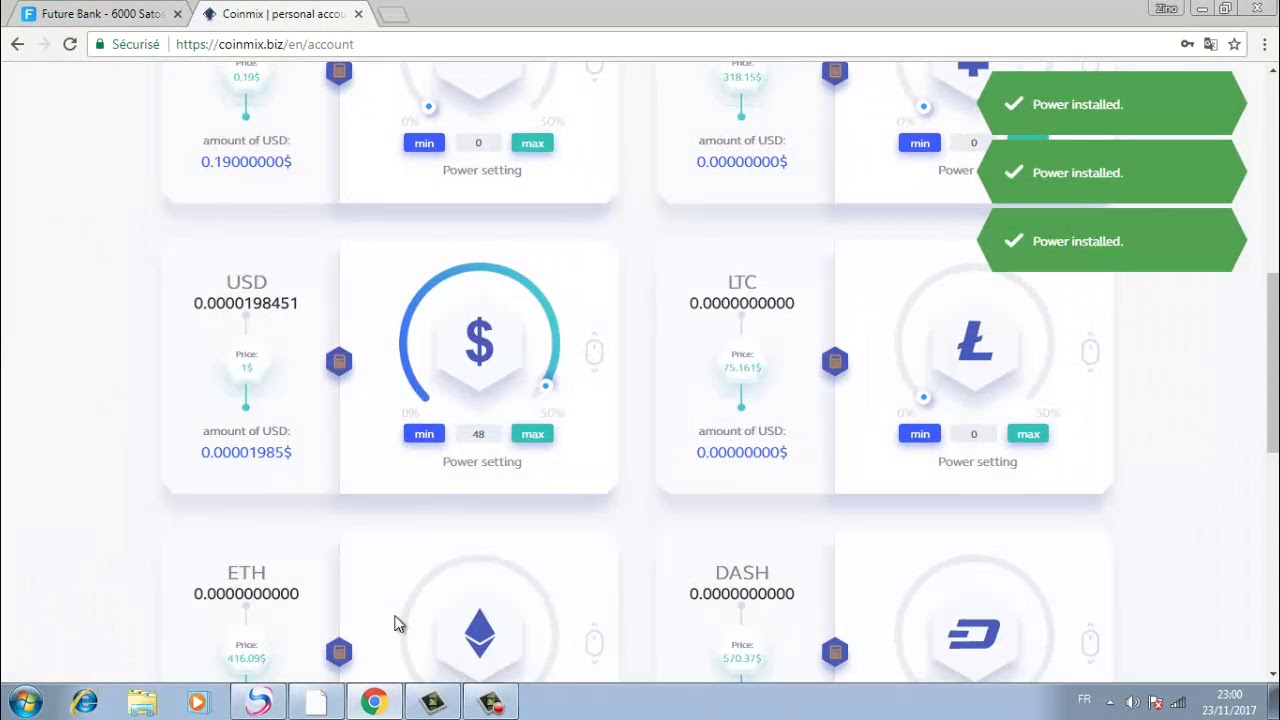1280x720 pixels.
Task: Dismiss the topmost Power installed notification
Action: tap(1112, 103)
